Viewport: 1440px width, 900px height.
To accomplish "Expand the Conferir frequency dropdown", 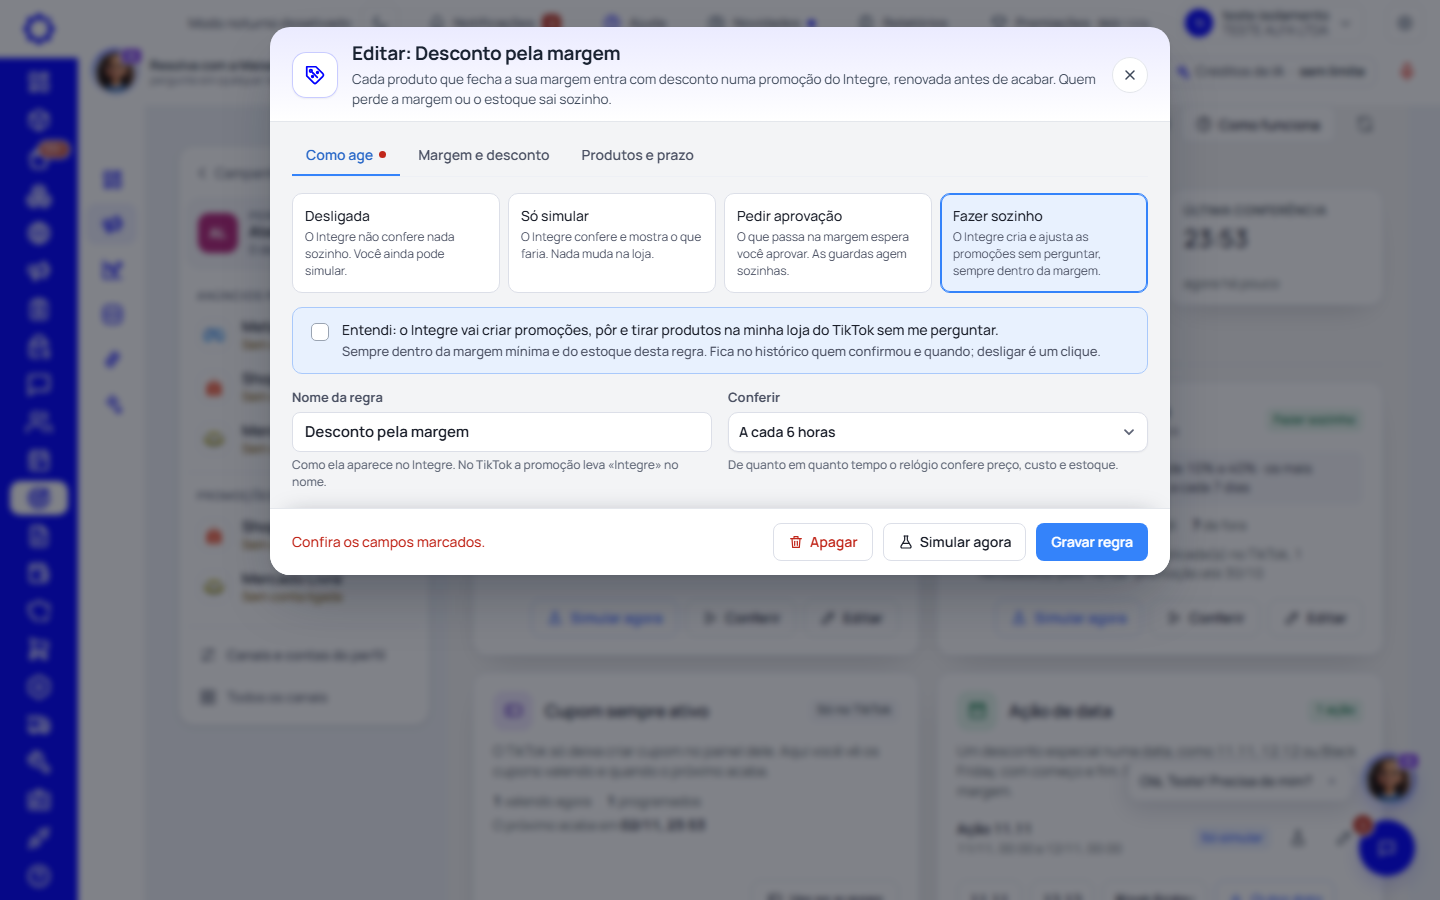I will point(938,432).
